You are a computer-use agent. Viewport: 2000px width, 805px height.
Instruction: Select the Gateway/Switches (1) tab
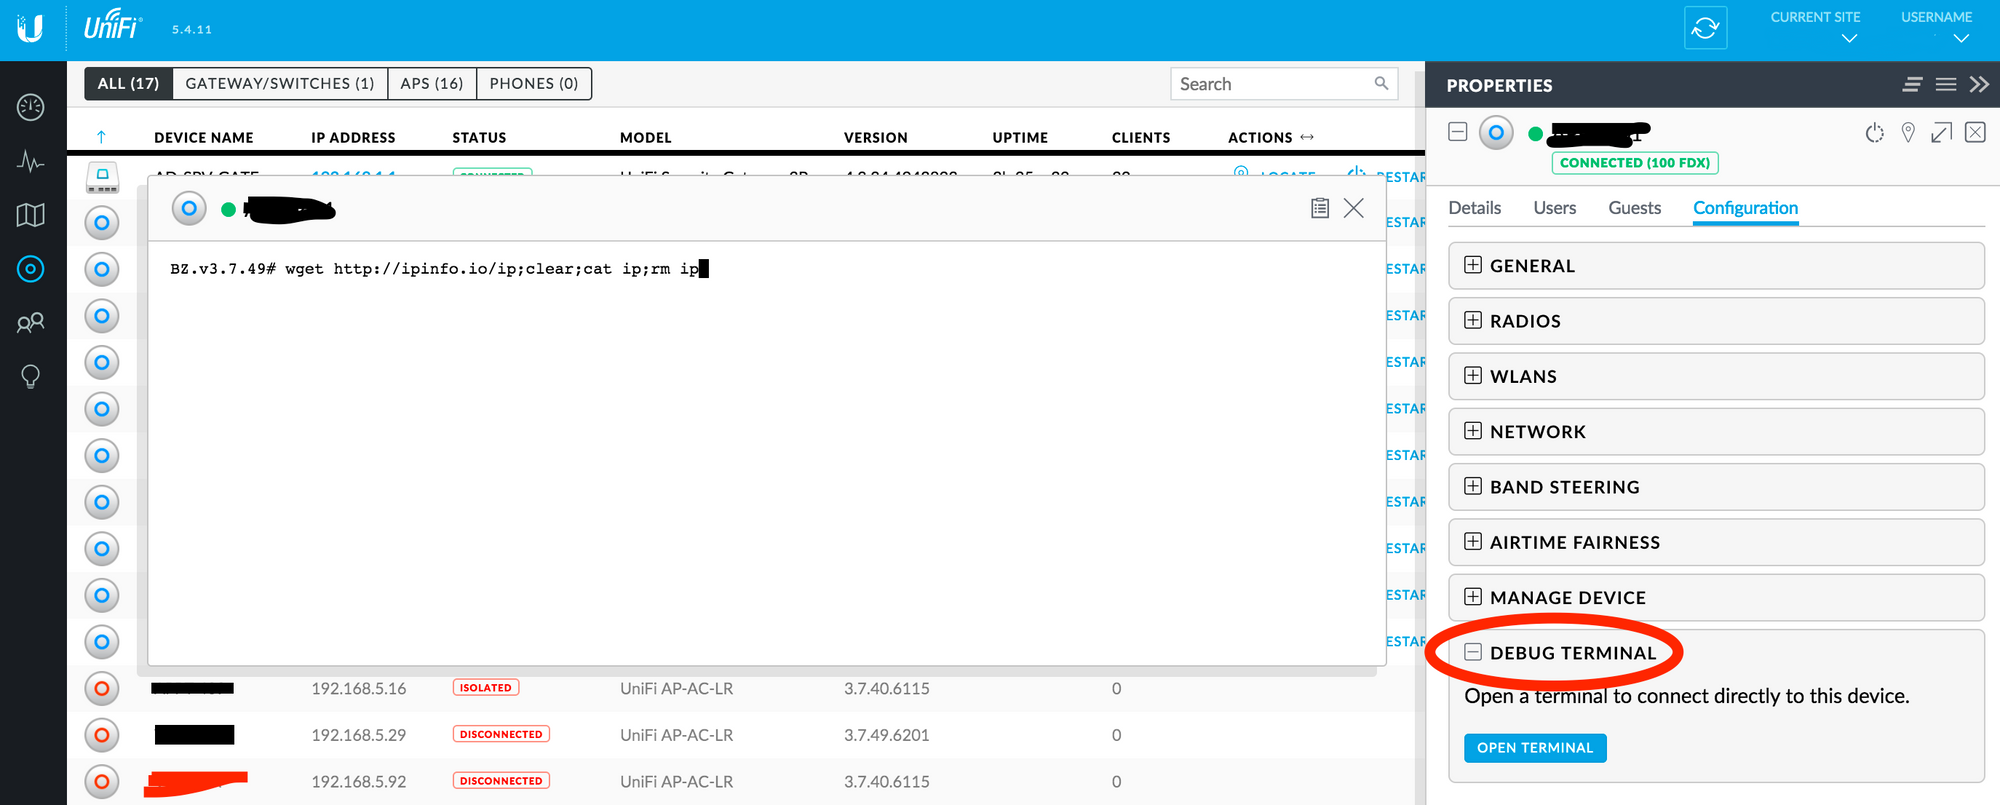click(280, 84)
